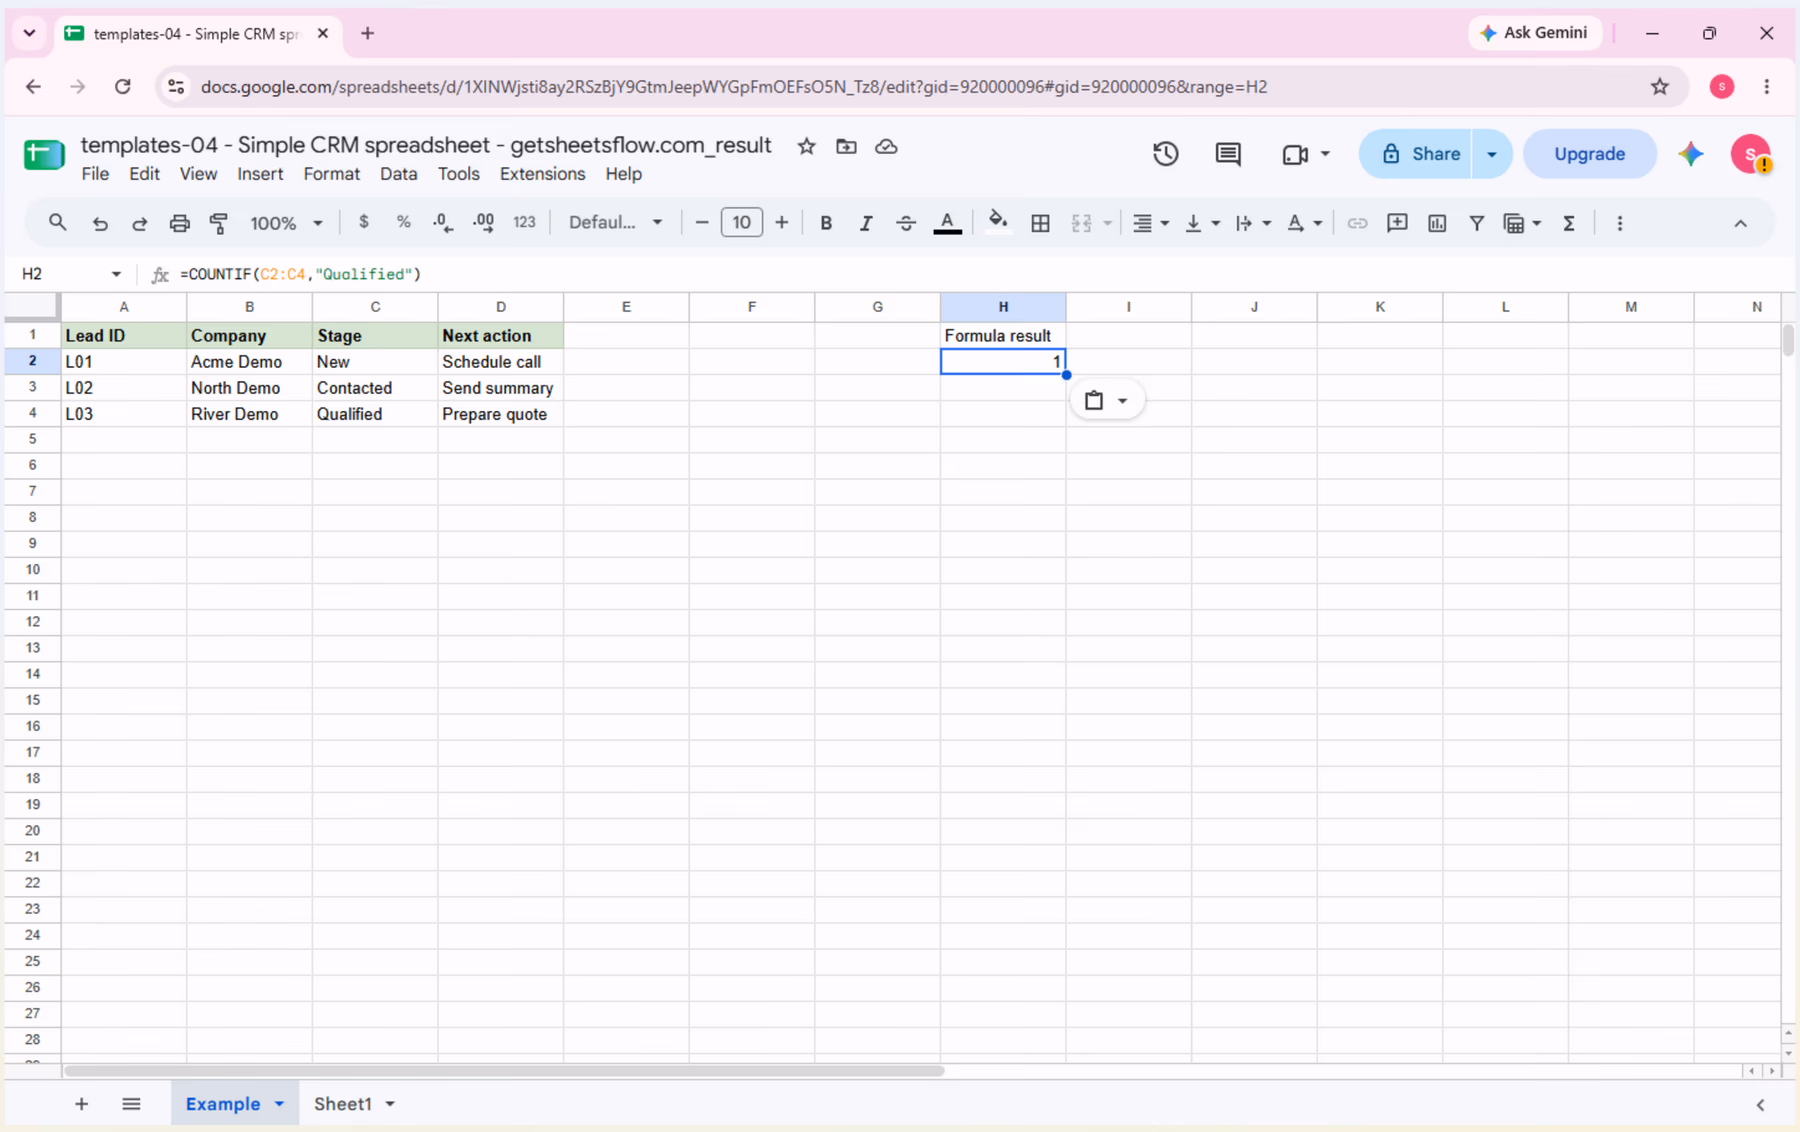Viewport: 1800px width, 1132px height.
Task: Star the spreadsheet document
Action: (x=806, y=146)
